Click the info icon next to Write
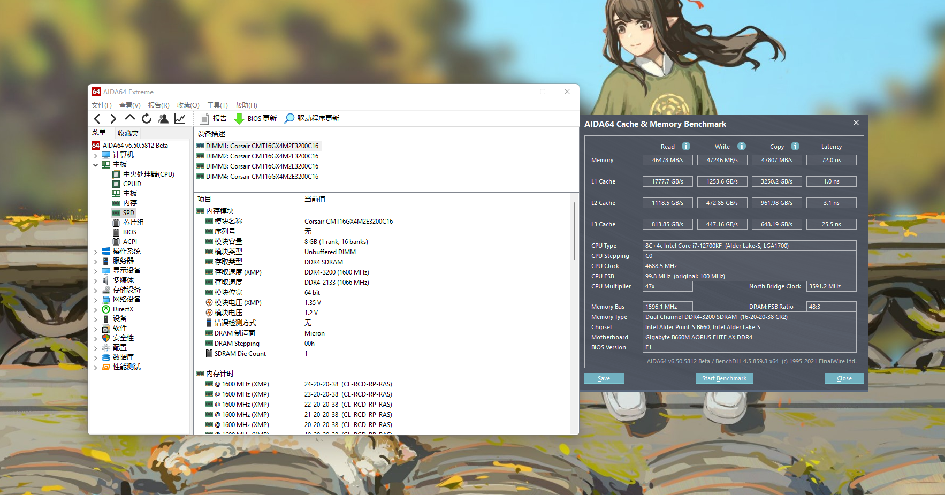 pyautogui.click(x=740, y=146)
